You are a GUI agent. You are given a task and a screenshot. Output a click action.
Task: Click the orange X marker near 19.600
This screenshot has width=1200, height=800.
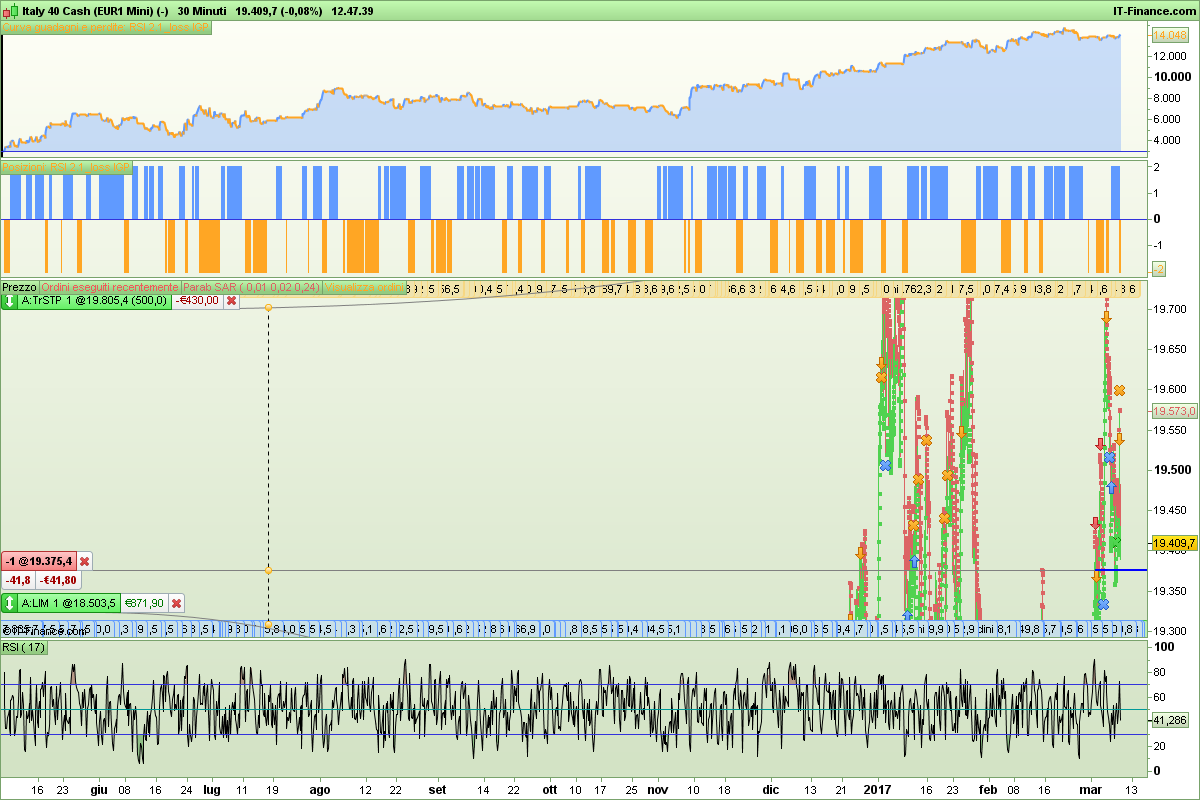click(1119, 390)
